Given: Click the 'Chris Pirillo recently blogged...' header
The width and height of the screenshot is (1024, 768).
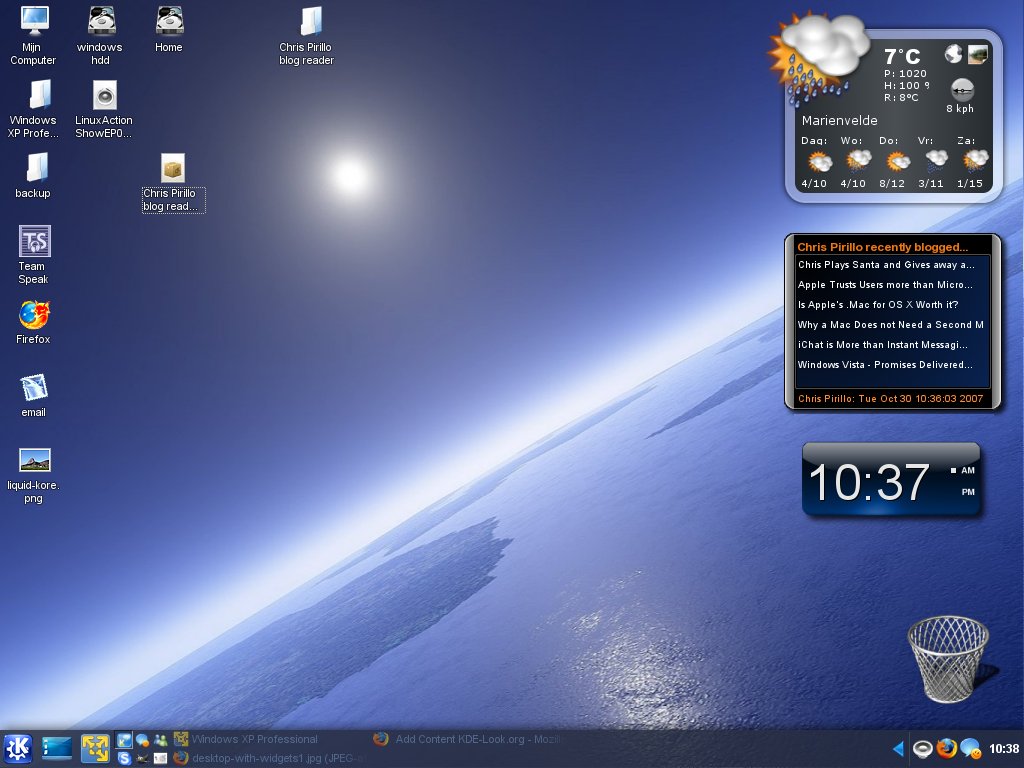Looking at the screenshot, I should (x=882, y=247).
